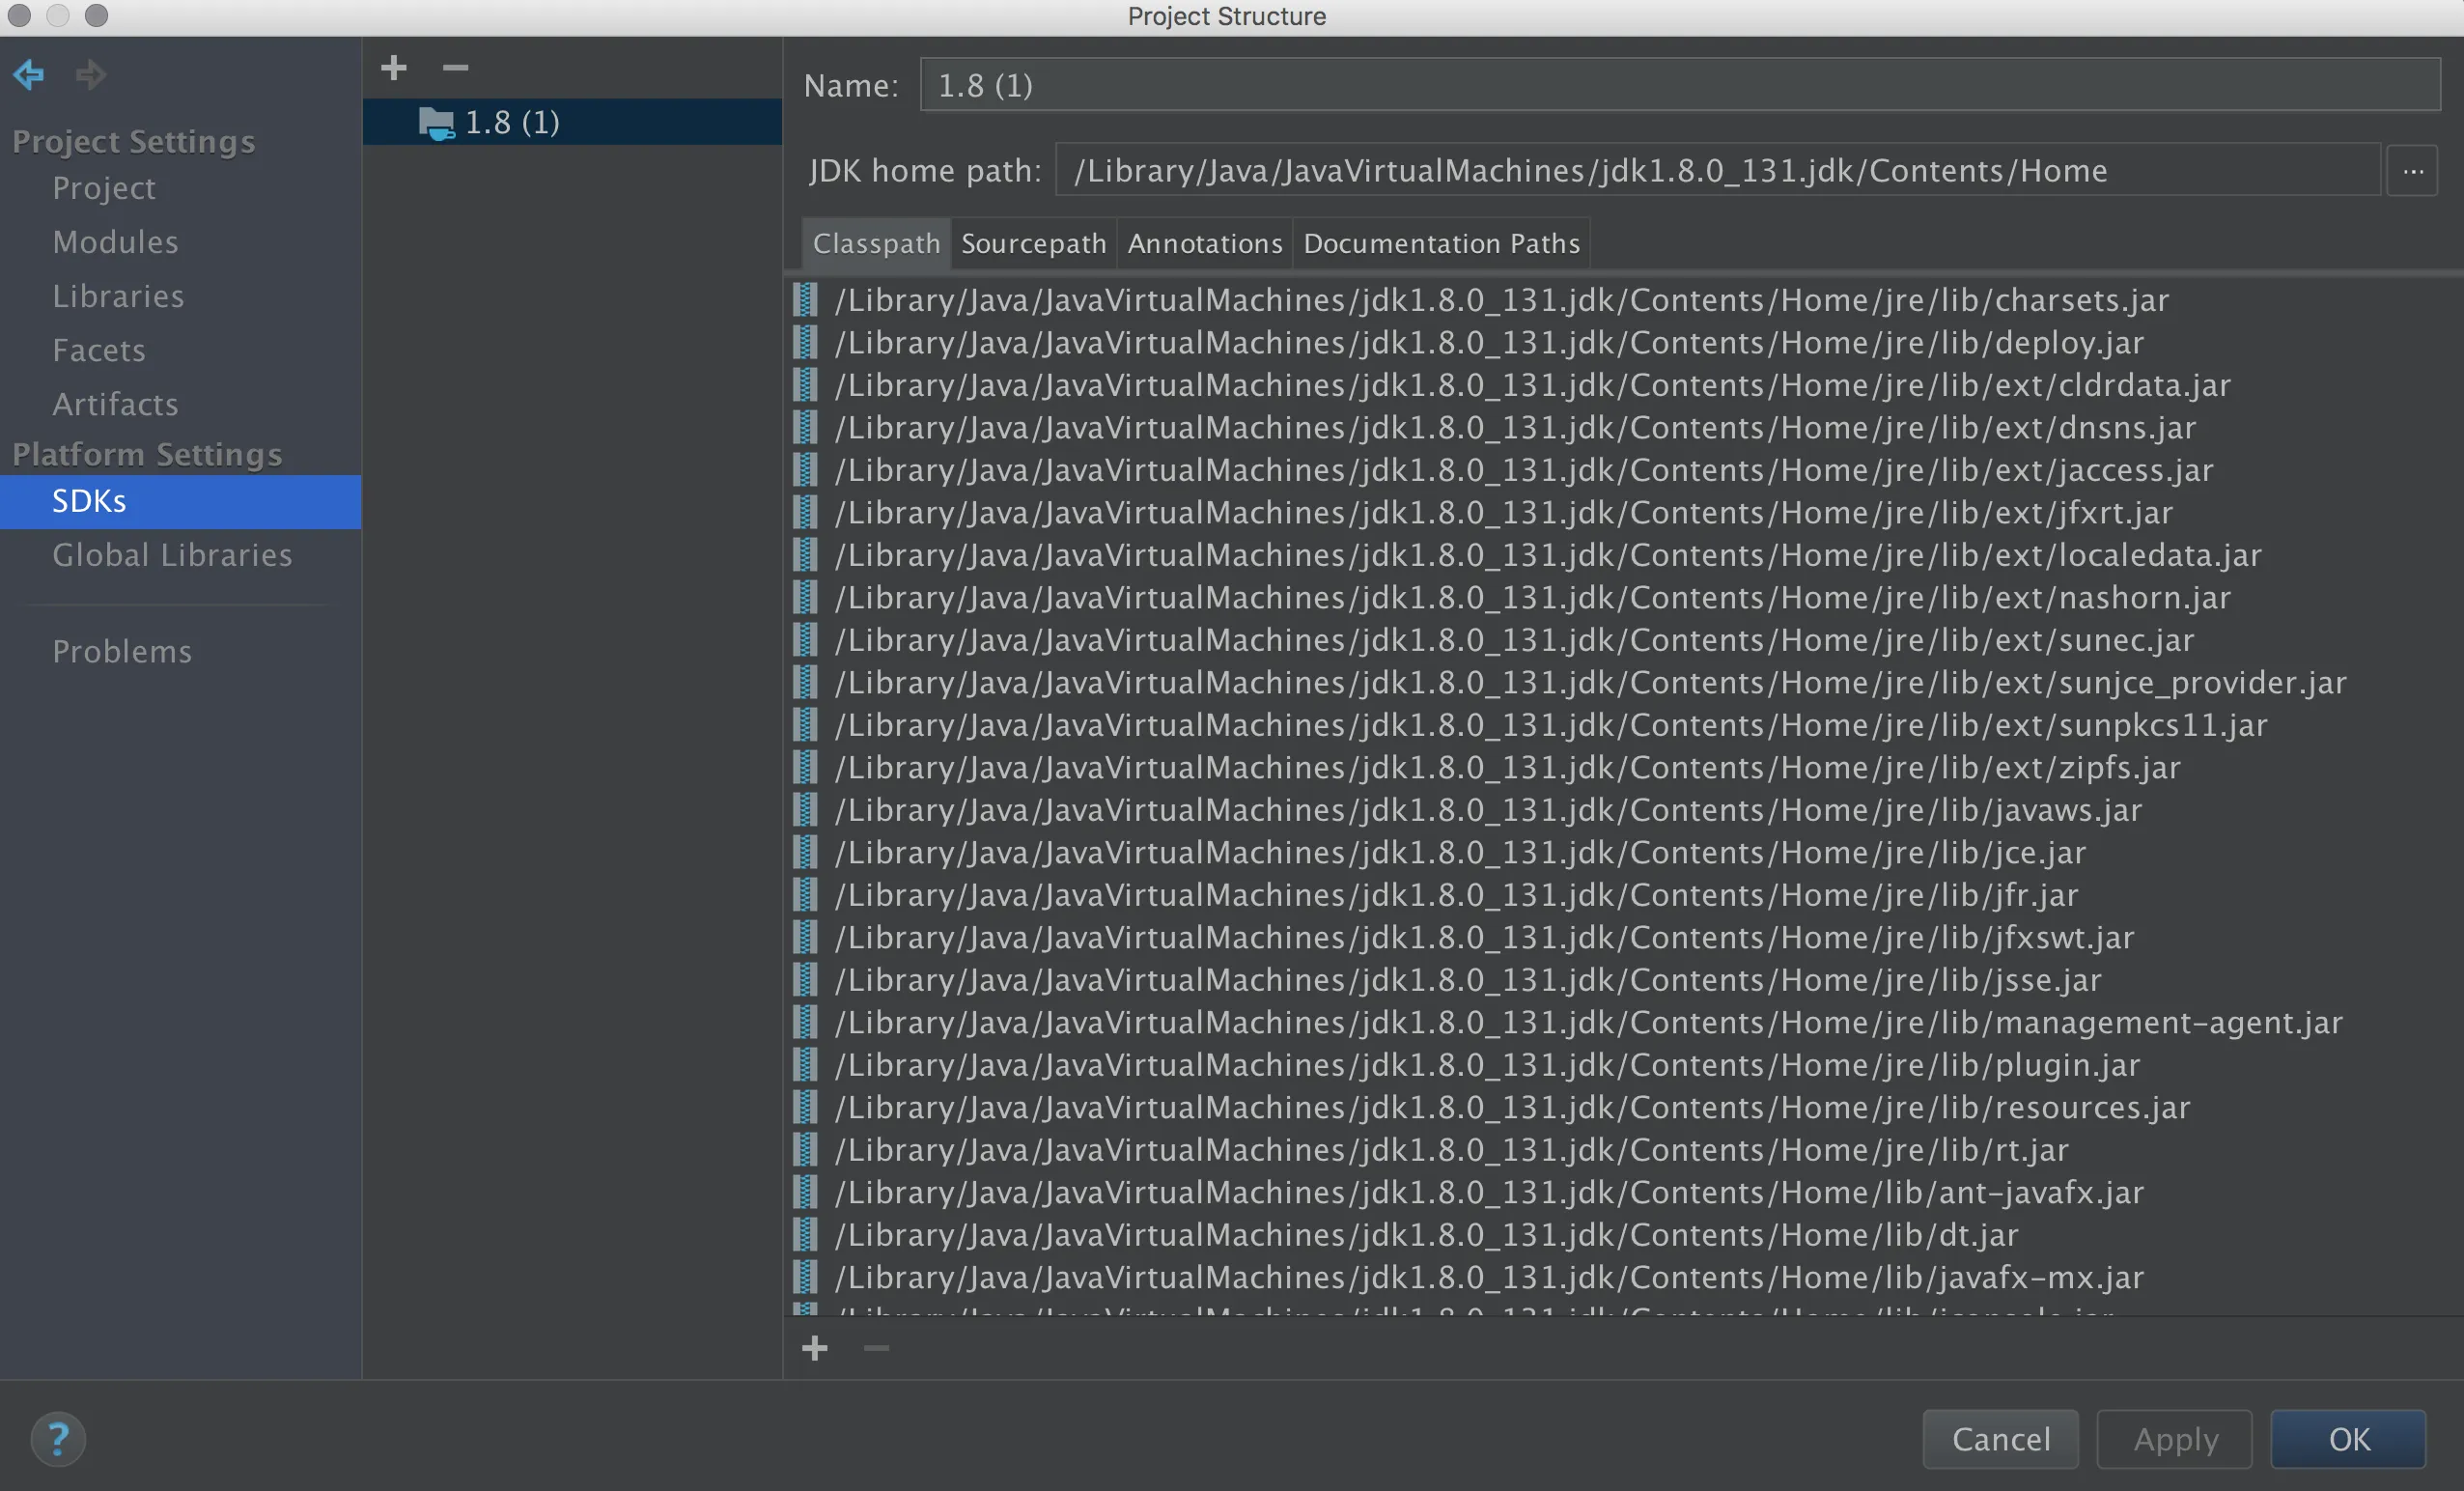The width and height of the screenshot is (2464, 1491).
Task: Select the rt.jar classpath entry
Action: (x=1450, y=1150)
